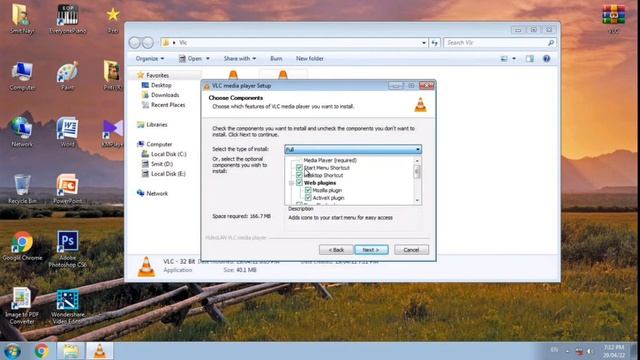This screenshot has height=360, width=640.
Task: Click the VLC cone icon in details pane
Action: point(146,267)
